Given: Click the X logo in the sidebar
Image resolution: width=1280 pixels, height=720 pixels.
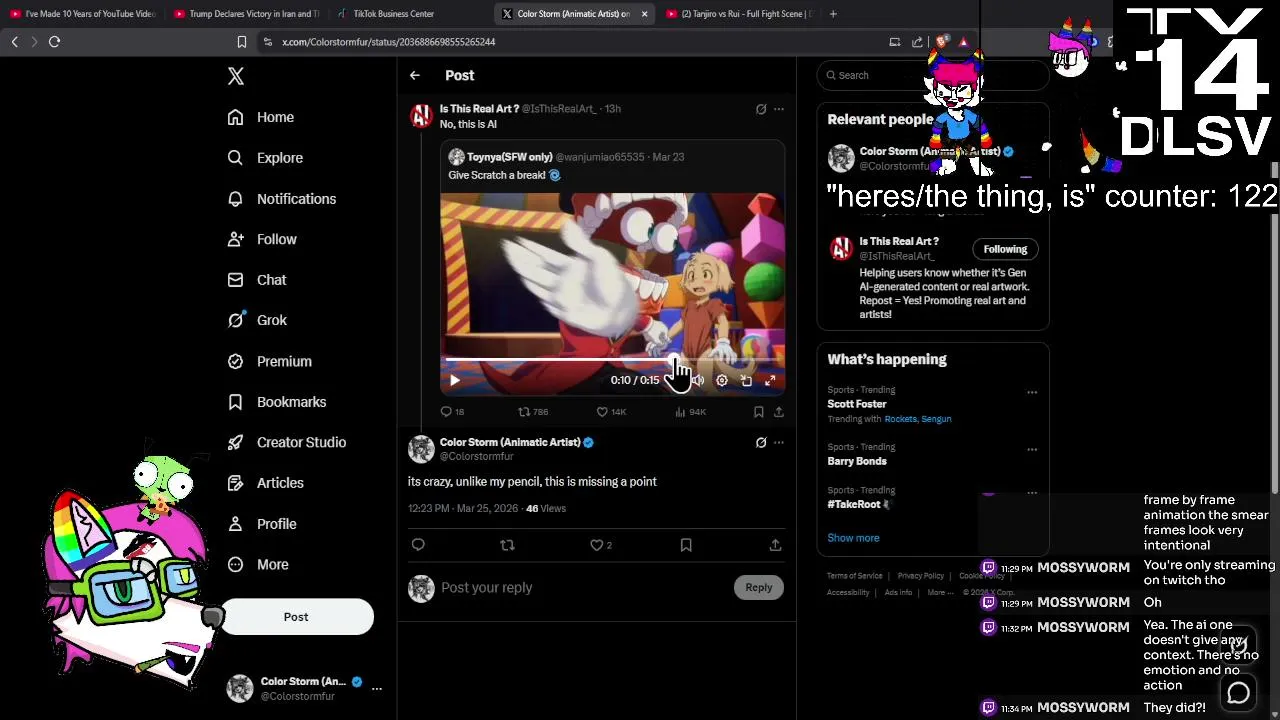Looking at the screenshot, I should coord(236,76).
